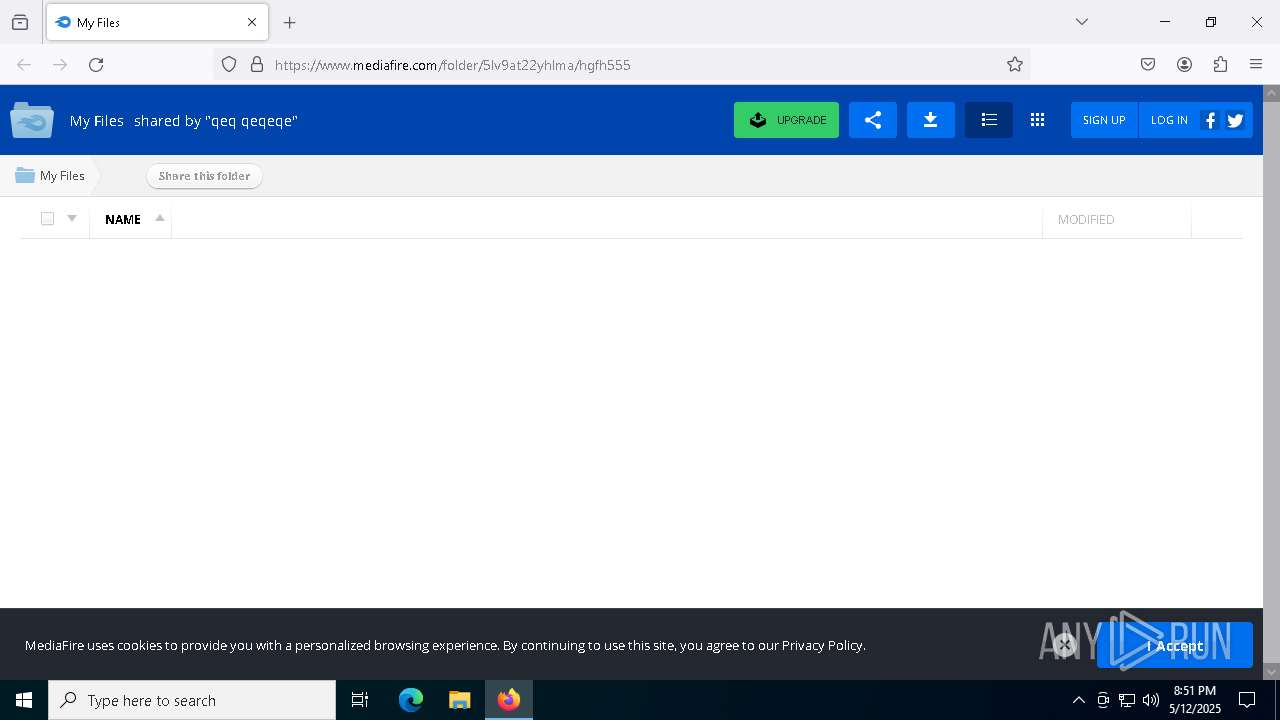
Task: Open the Firefox application menu
Action: pyautogui.click(x=1256, y=64)
